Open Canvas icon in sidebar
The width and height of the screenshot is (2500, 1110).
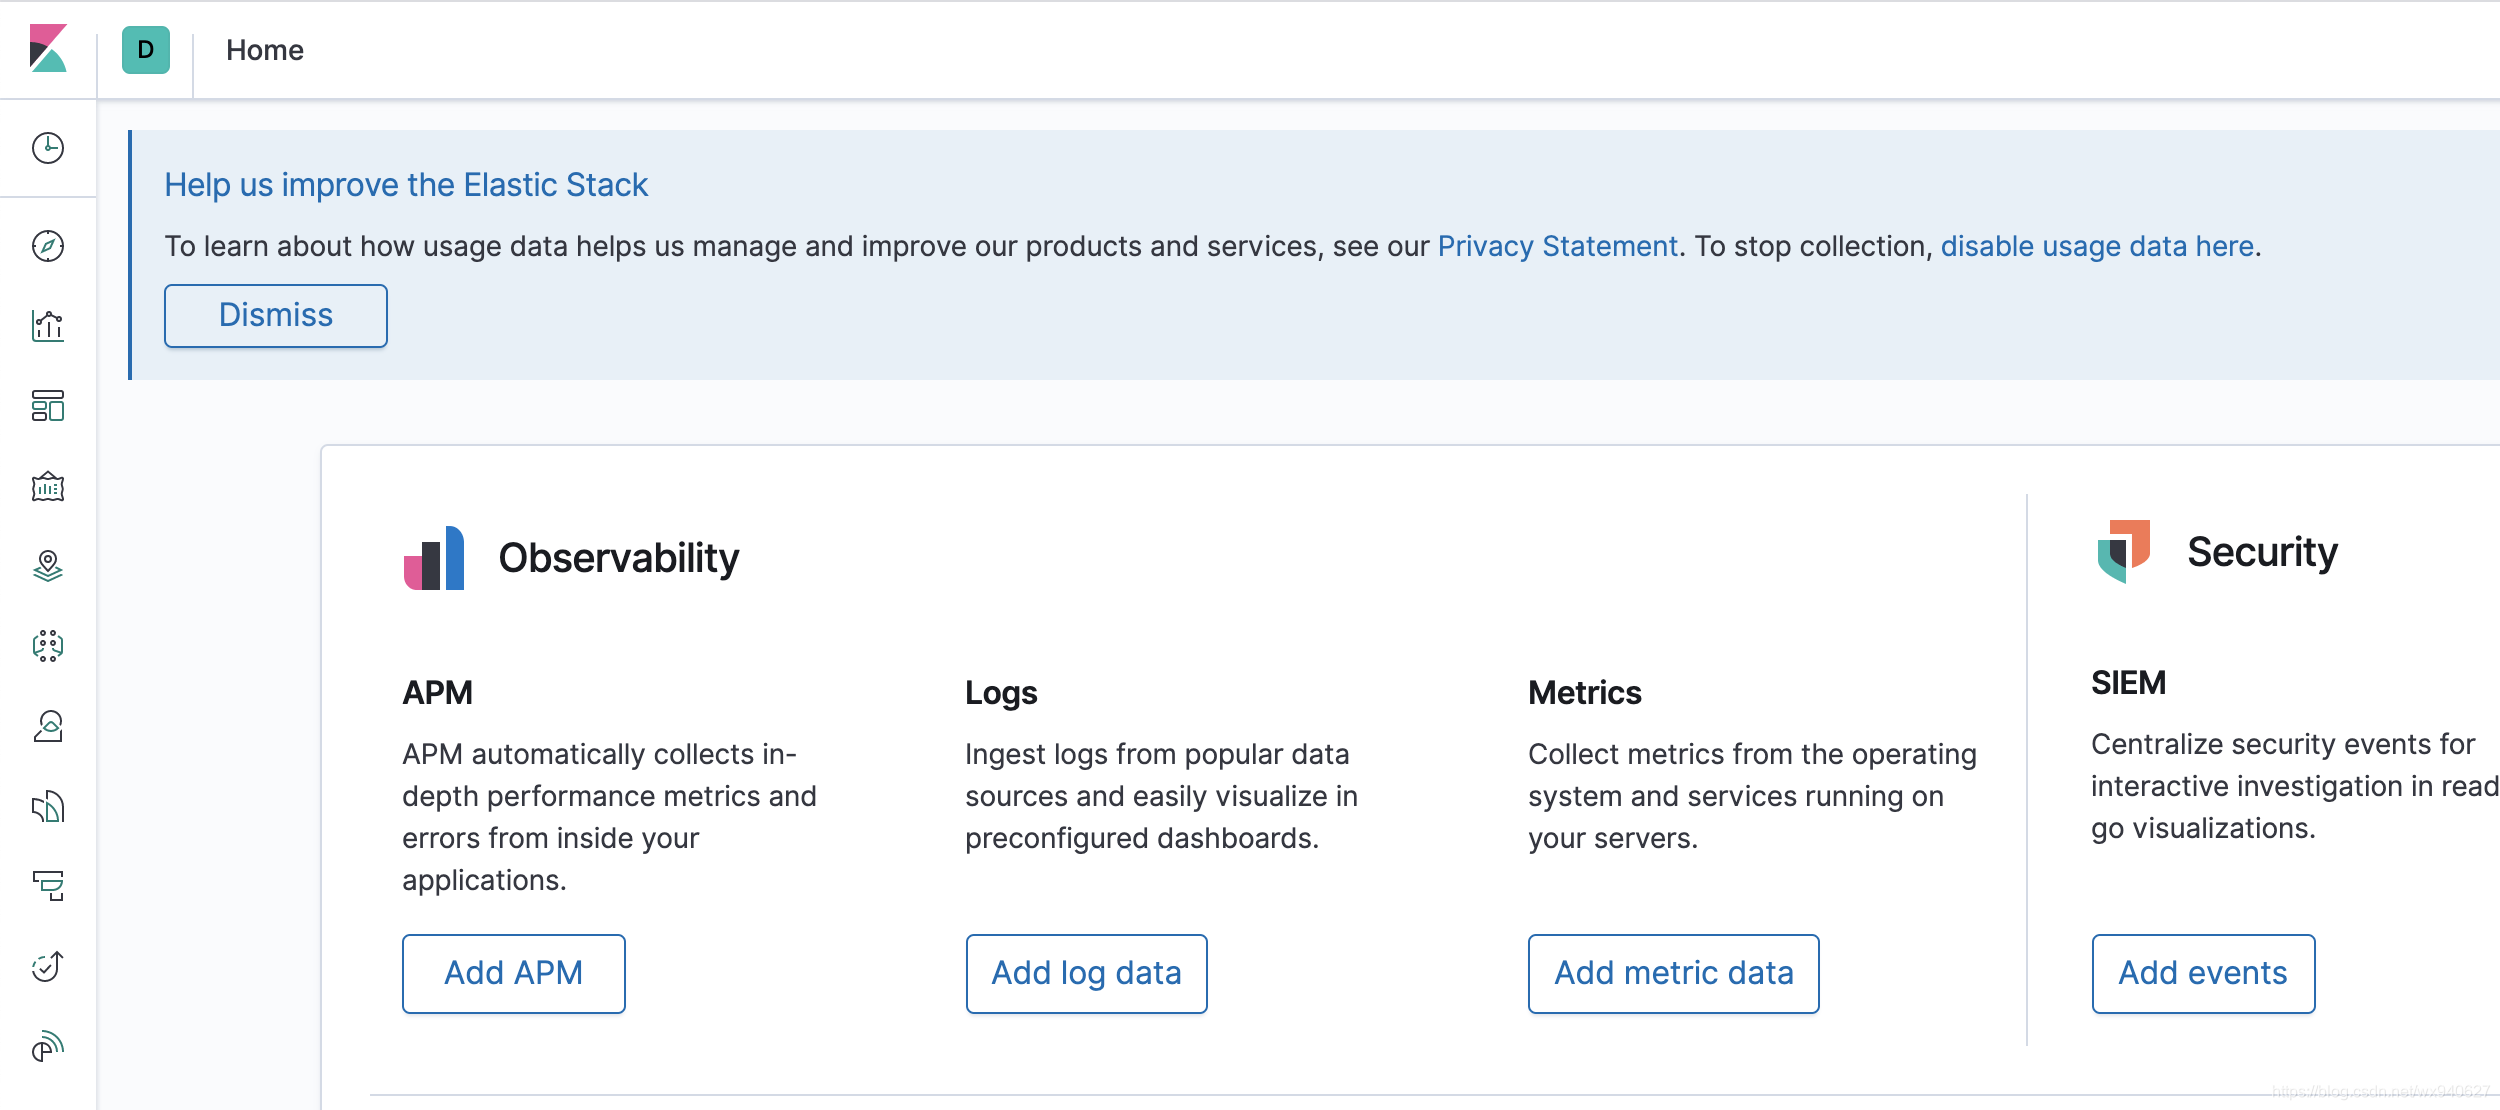[48, 487]
